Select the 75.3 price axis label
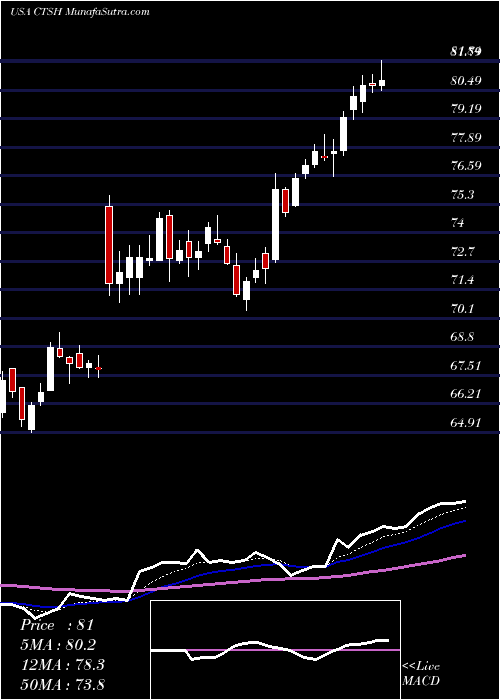The image size is (500, 700). point(463,195)
